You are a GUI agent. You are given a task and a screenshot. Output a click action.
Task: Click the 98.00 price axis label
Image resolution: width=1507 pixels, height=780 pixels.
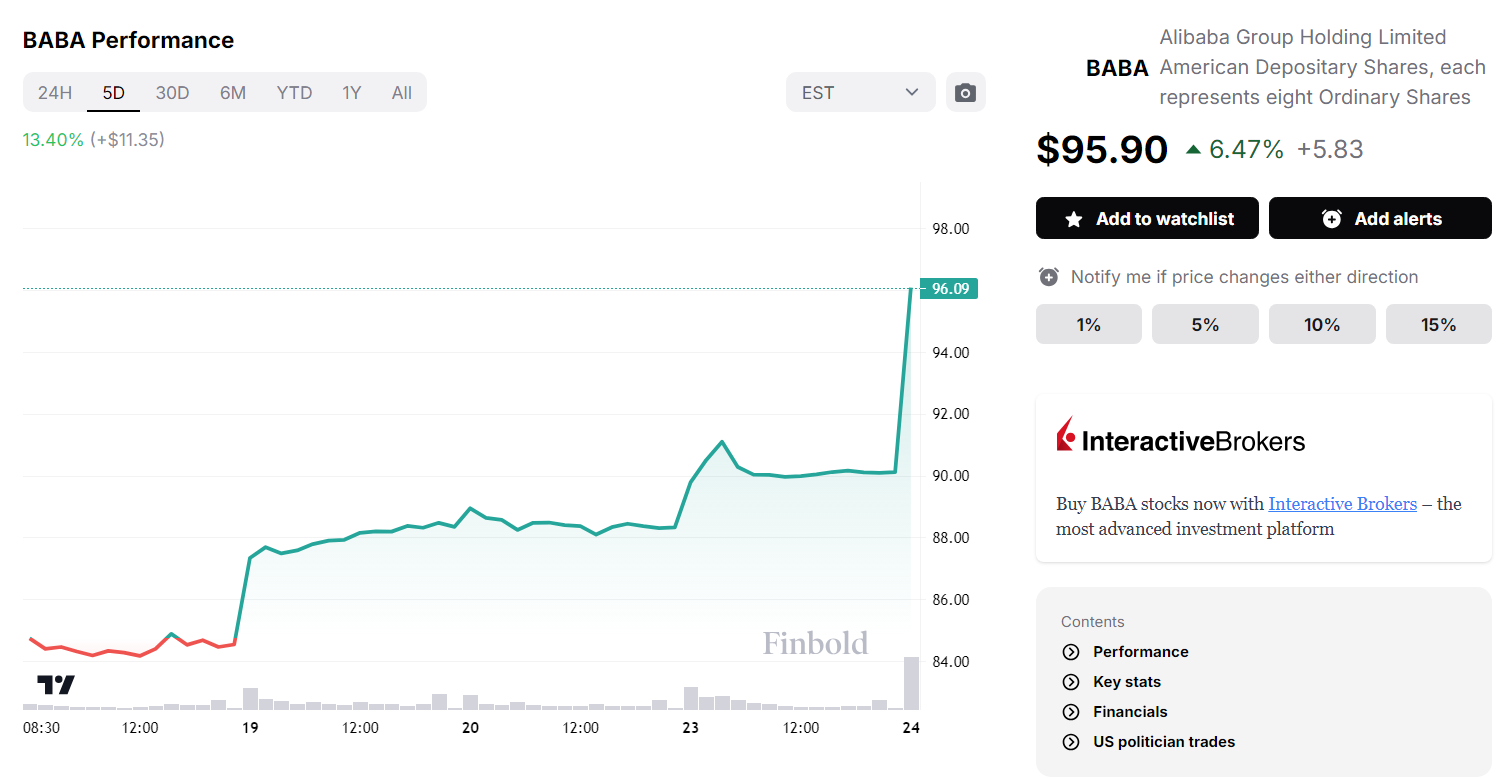click(951, 229)
